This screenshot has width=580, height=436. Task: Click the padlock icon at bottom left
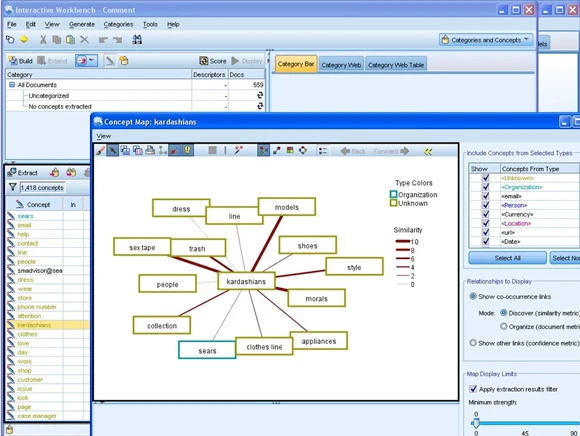click(x=9, y=430)
